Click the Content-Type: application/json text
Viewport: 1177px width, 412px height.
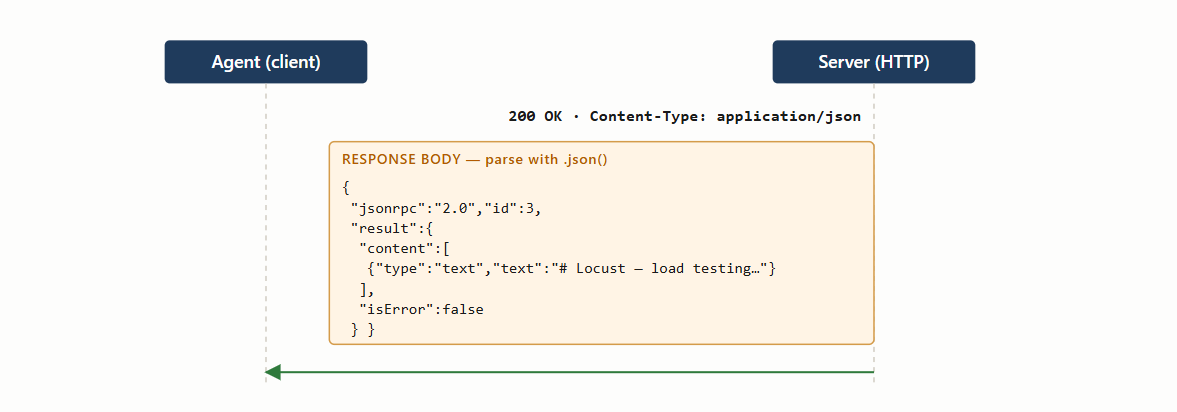725,116
